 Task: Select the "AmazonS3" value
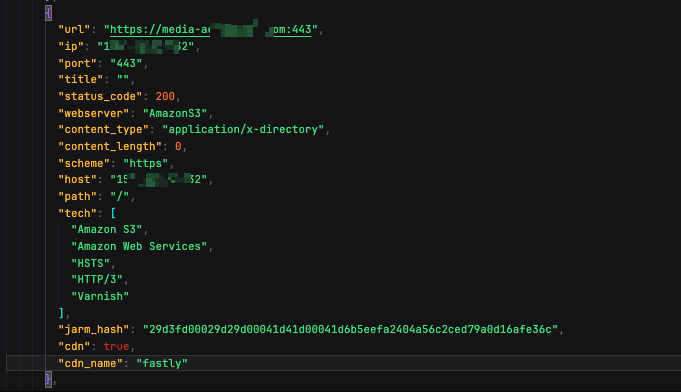pos(175,113)
